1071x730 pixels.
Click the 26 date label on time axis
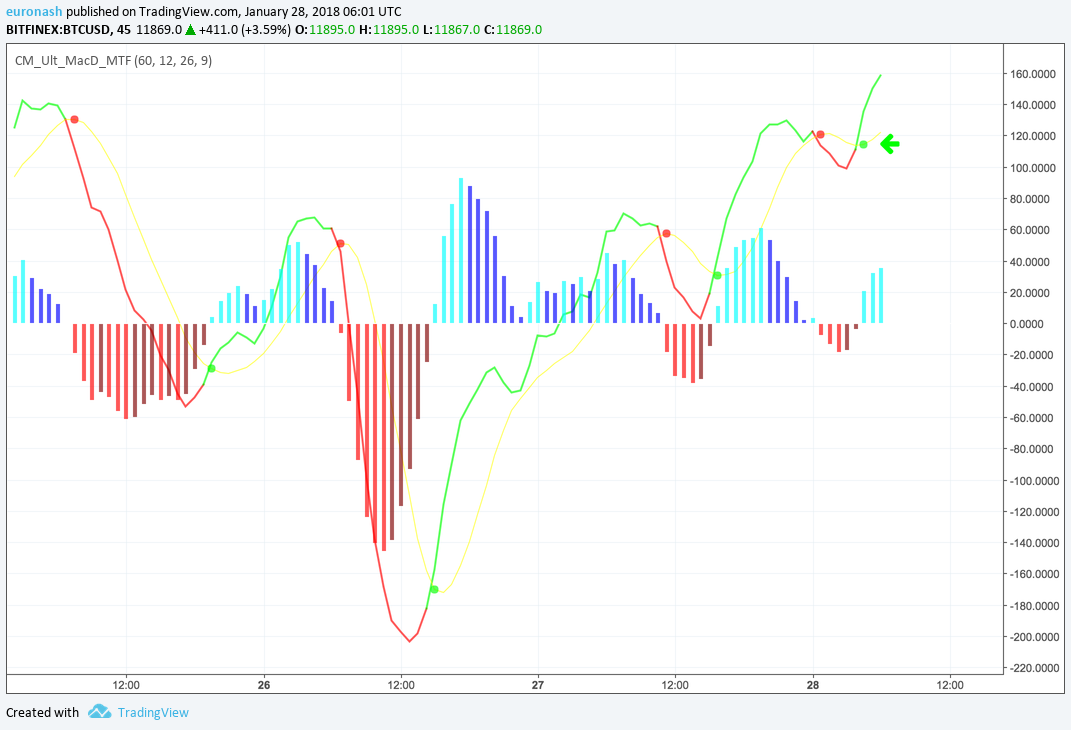point(264,685)
